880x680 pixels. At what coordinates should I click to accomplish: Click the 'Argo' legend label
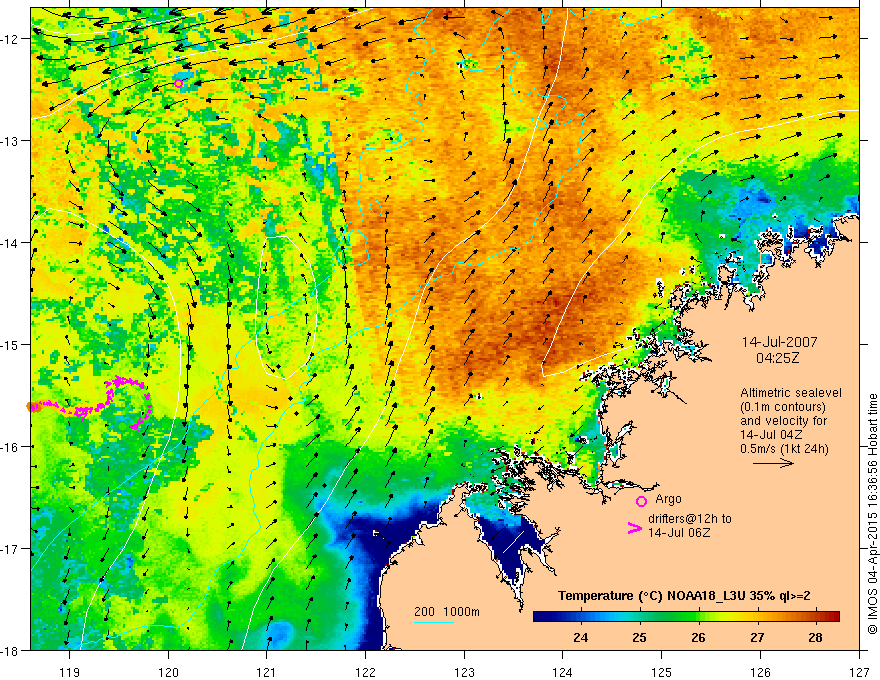[668, 499]
